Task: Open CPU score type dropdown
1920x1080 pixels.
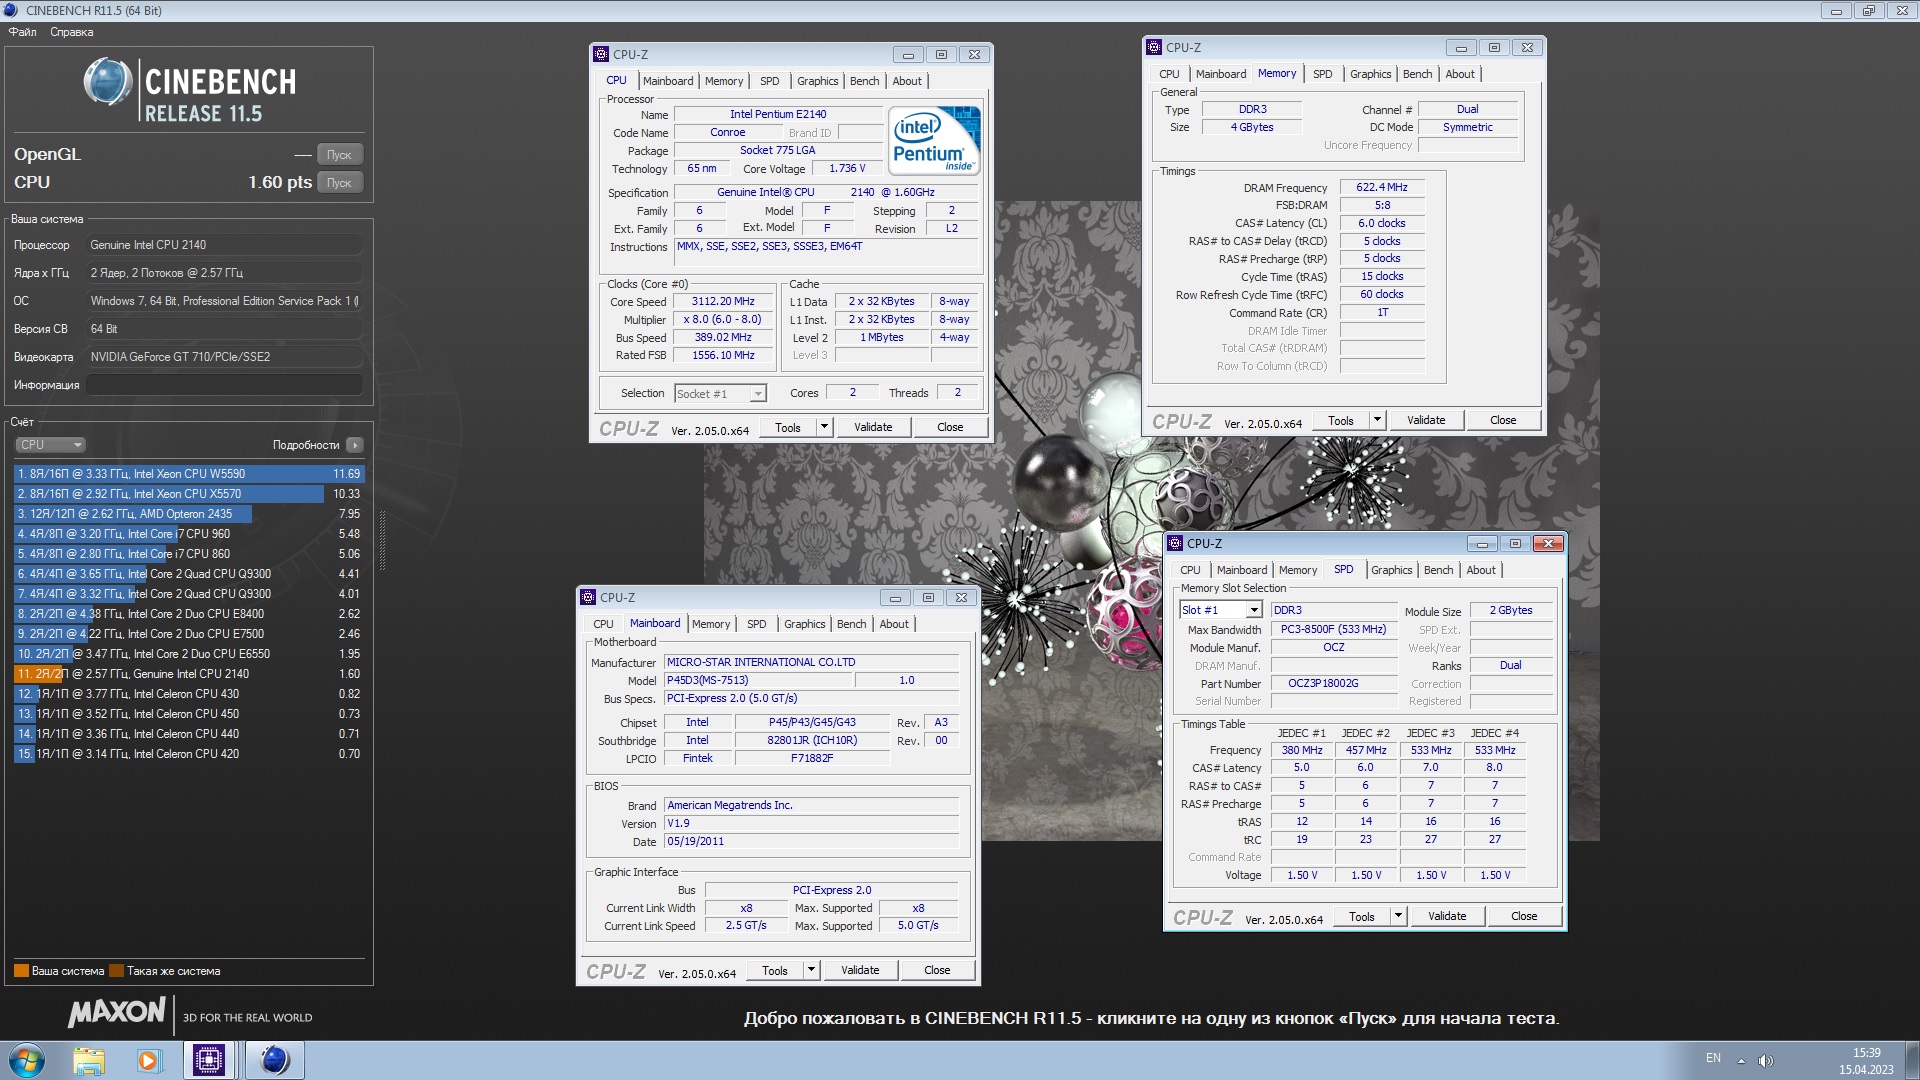Action: tap(50, 445)
